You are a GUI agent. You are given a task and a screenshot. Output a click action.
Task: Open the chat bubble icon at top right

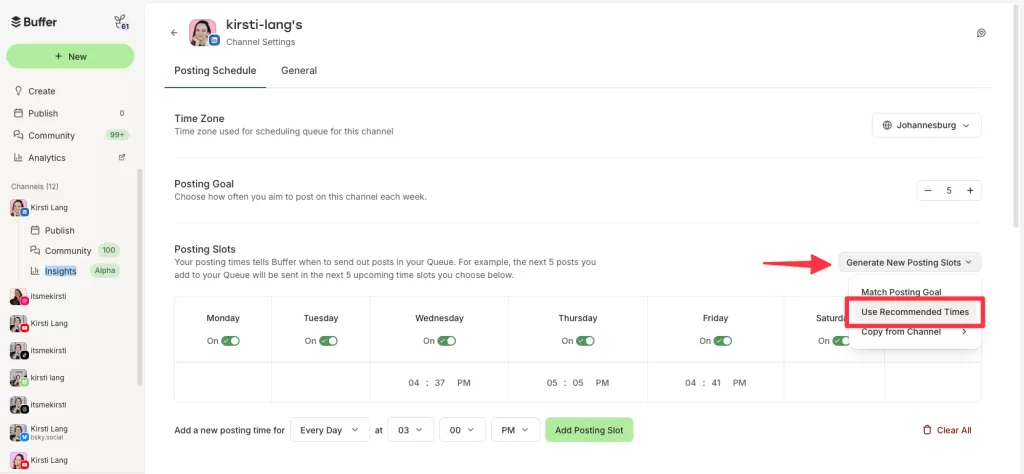[981, 33]
